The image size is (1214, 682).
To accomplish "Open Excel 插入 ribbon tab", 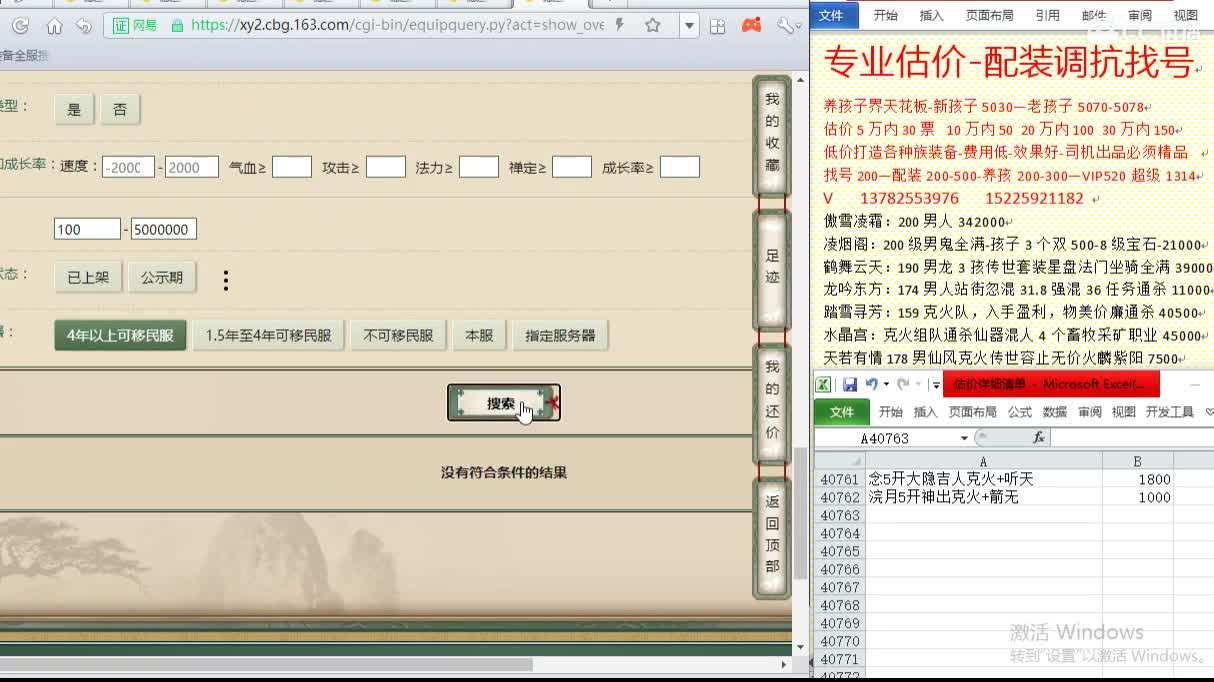I will point(926,412).
